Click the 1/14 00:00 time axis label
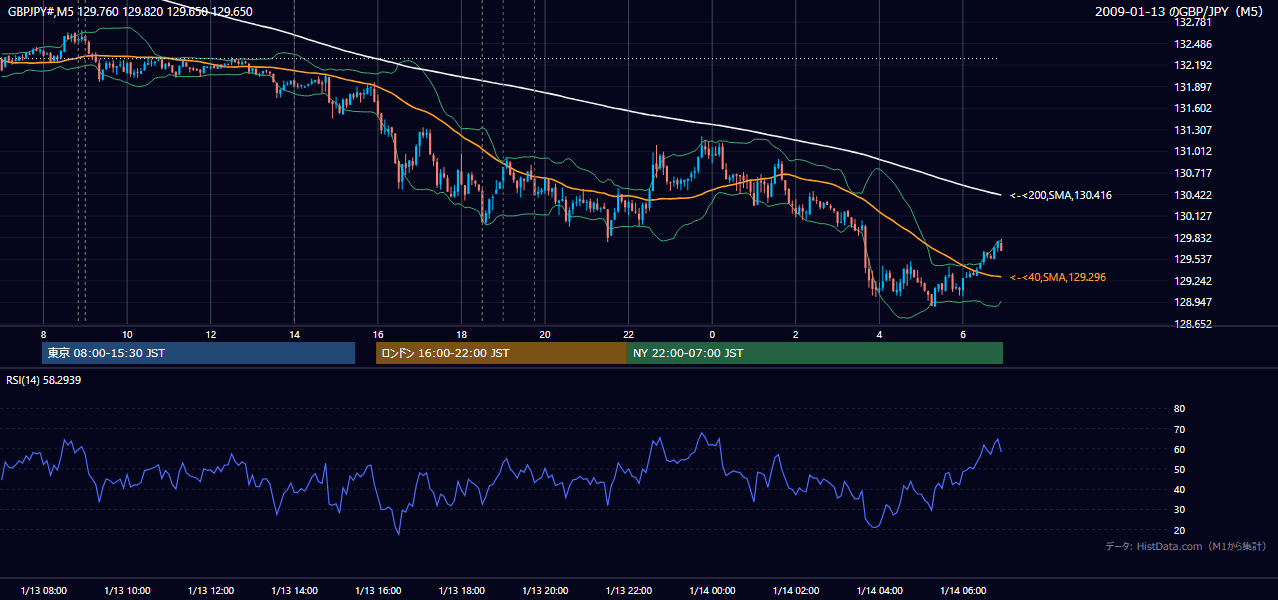Image resolution: width=1278 pixels, height=600 pixels. coord(712,590)
